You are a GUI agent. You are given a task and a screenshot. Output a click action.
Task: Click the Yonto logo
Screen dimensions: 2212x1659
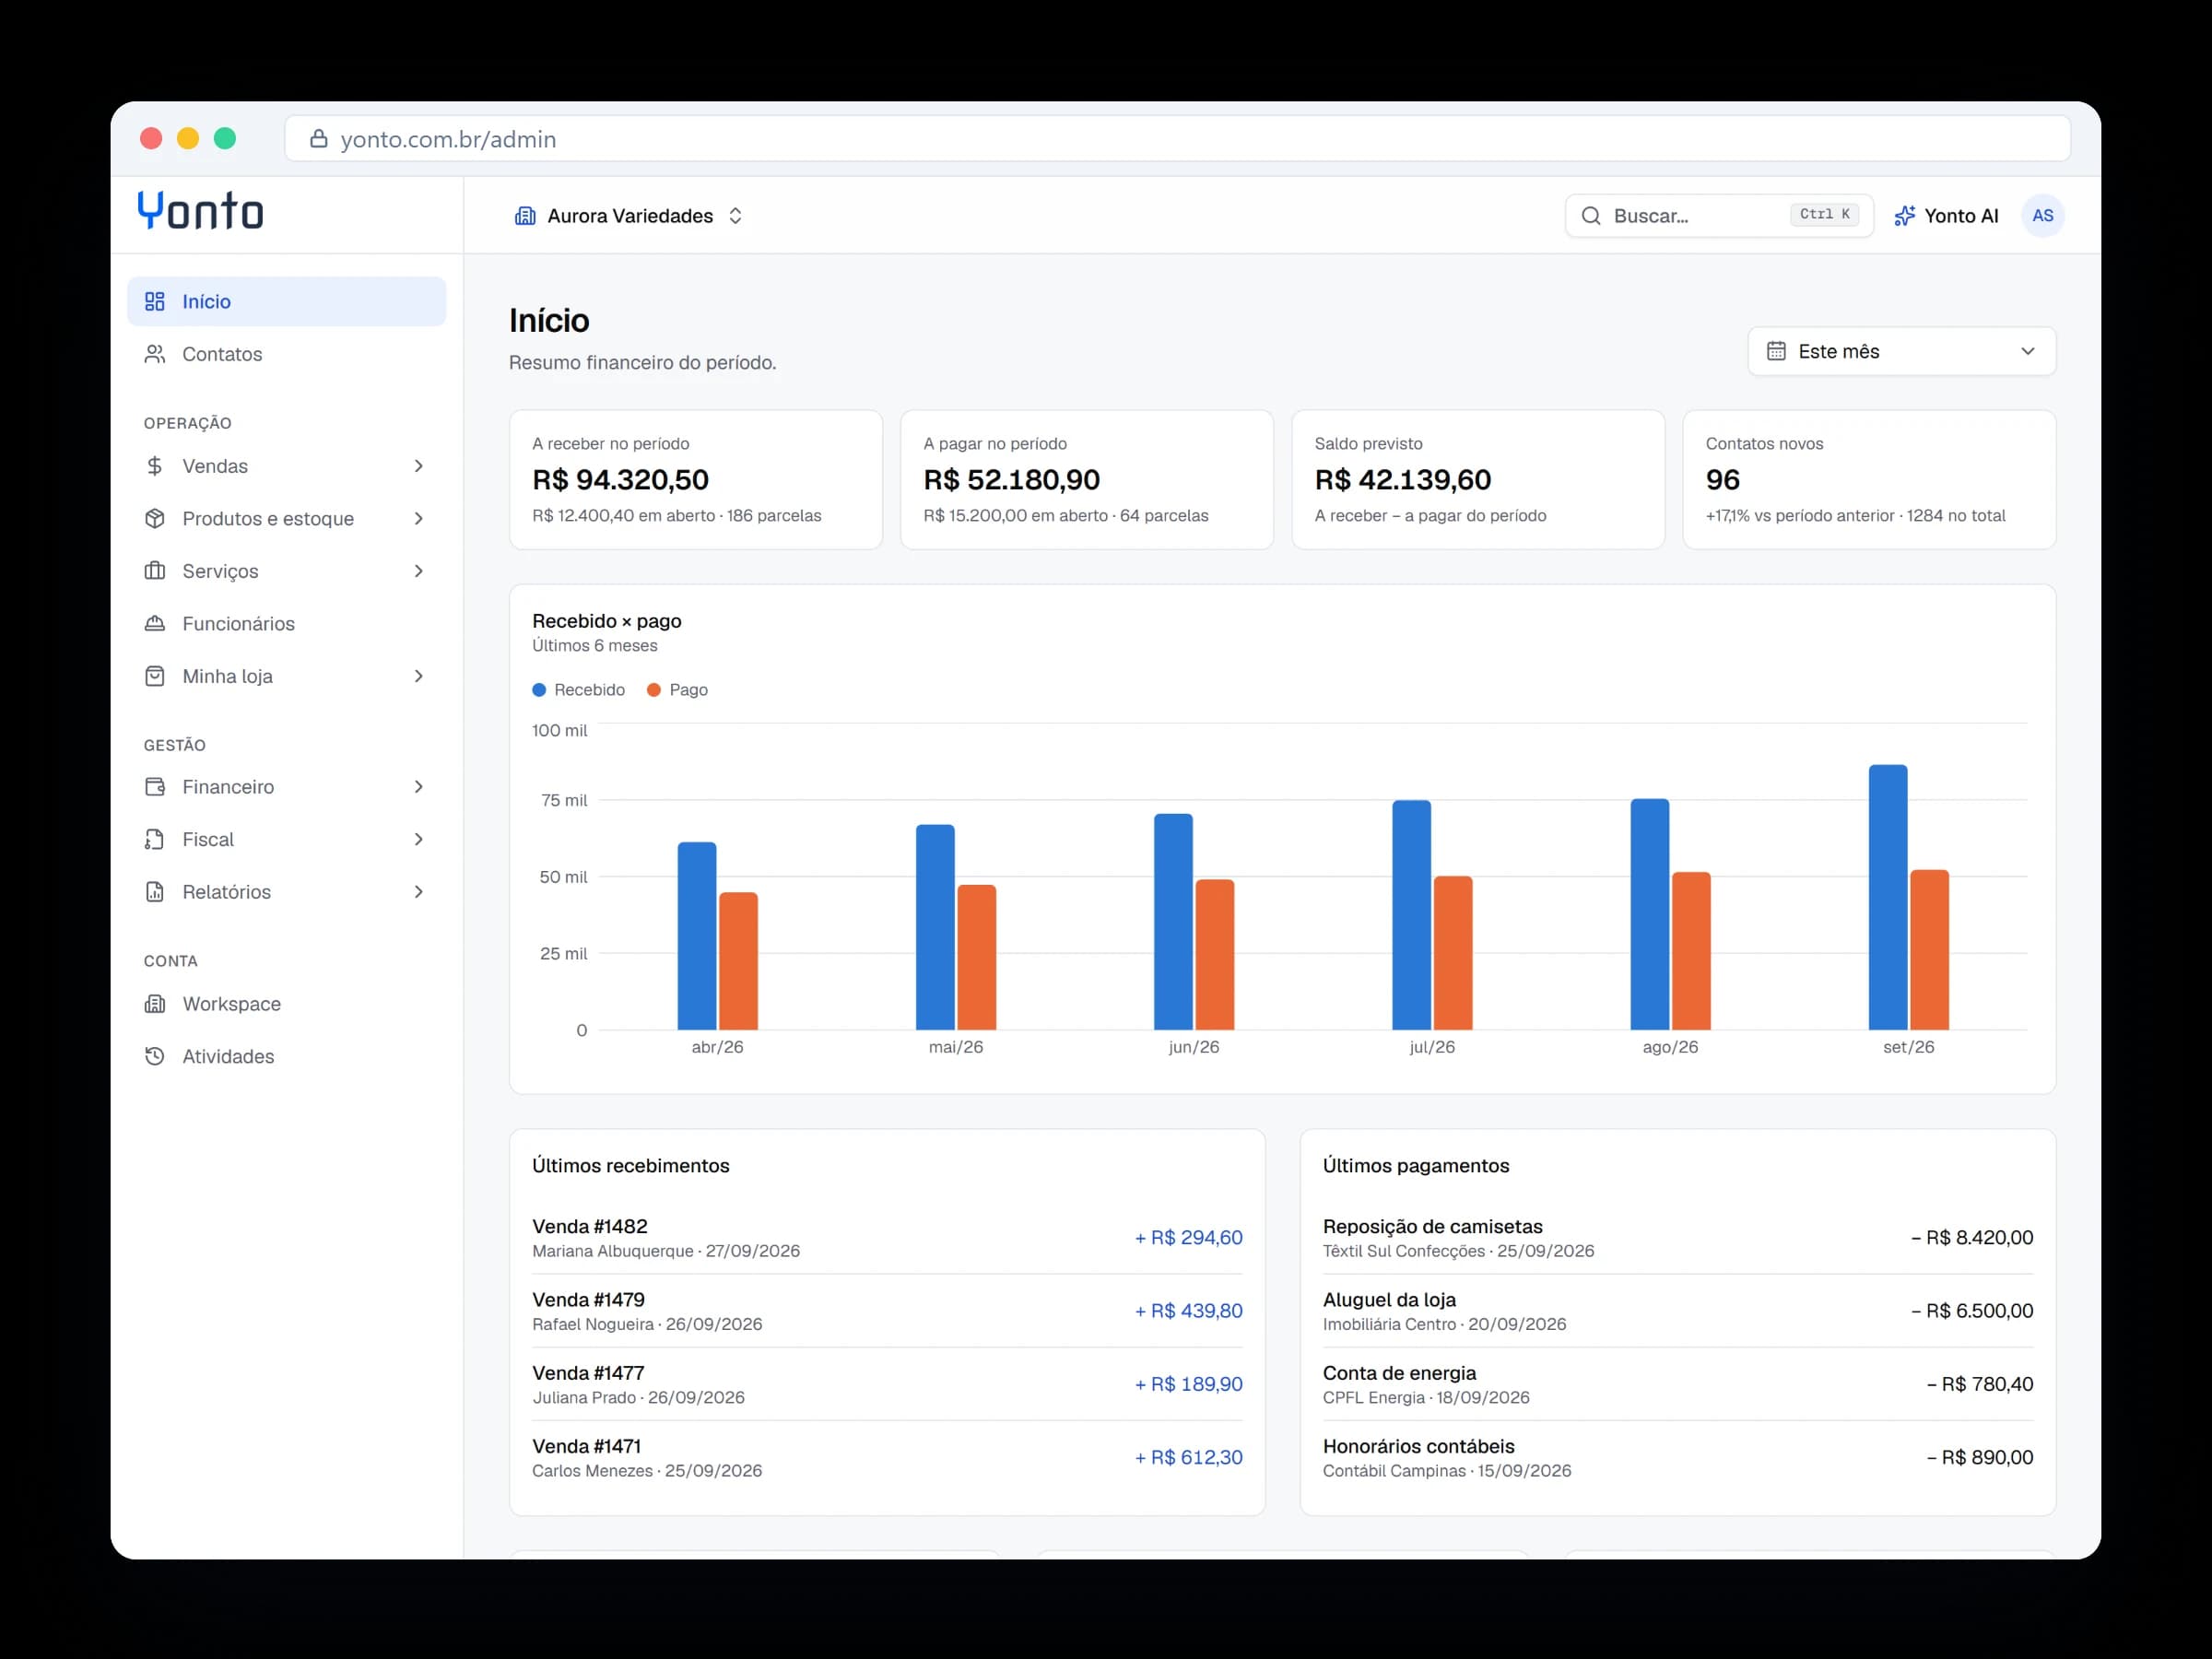[x=200, y=211]
